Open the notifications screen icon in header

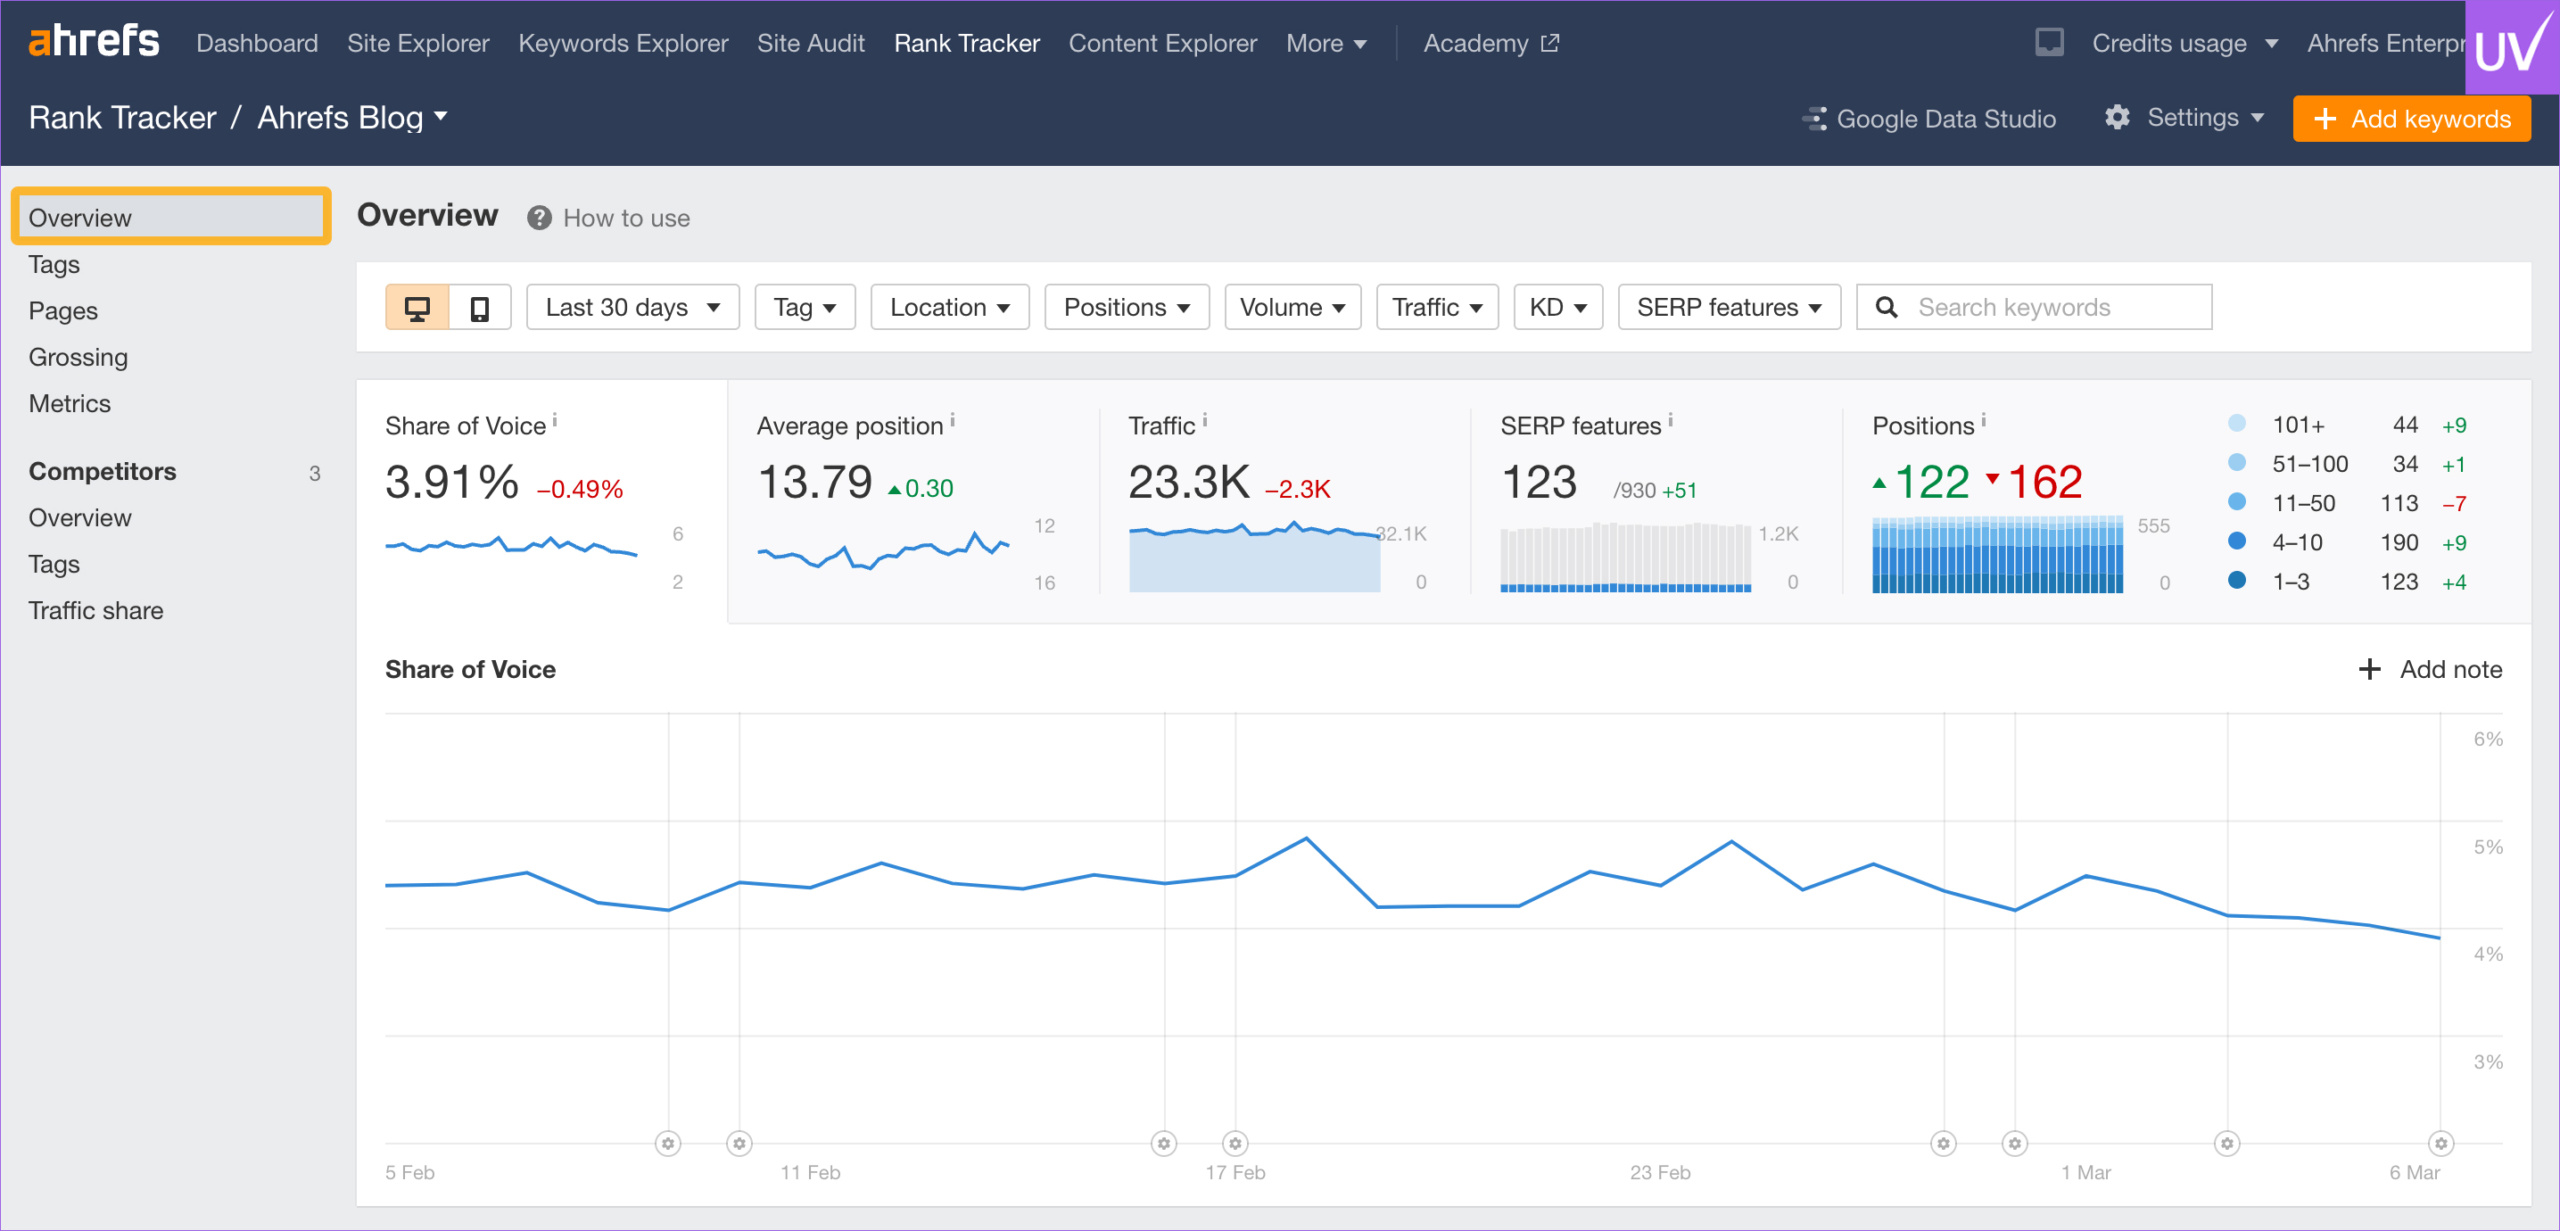(2049, 43)
